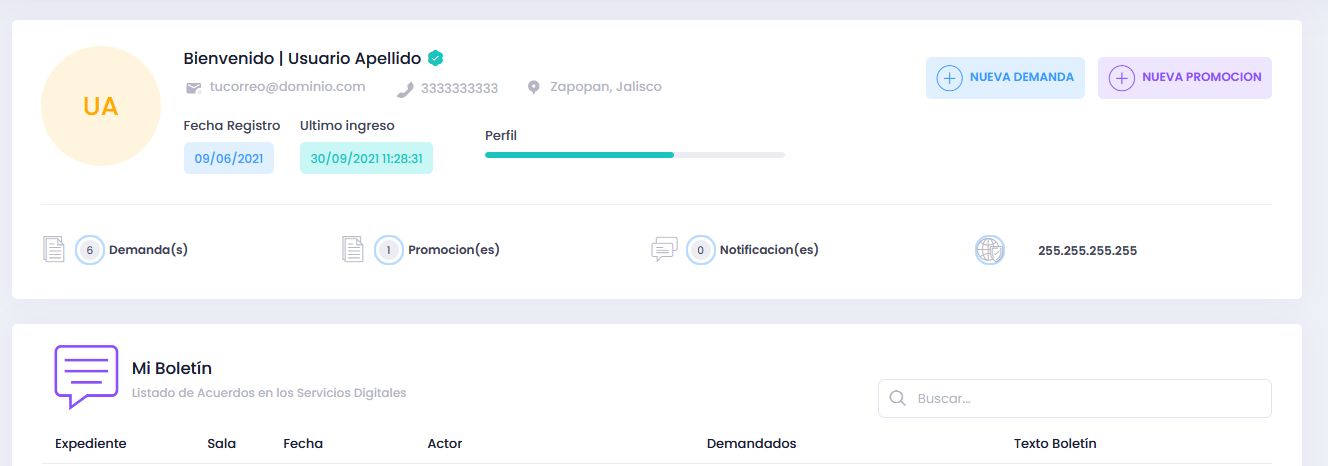Click the magnifier icon in search box
Viewport: 1328px width, 466px height.
point(897,398)
